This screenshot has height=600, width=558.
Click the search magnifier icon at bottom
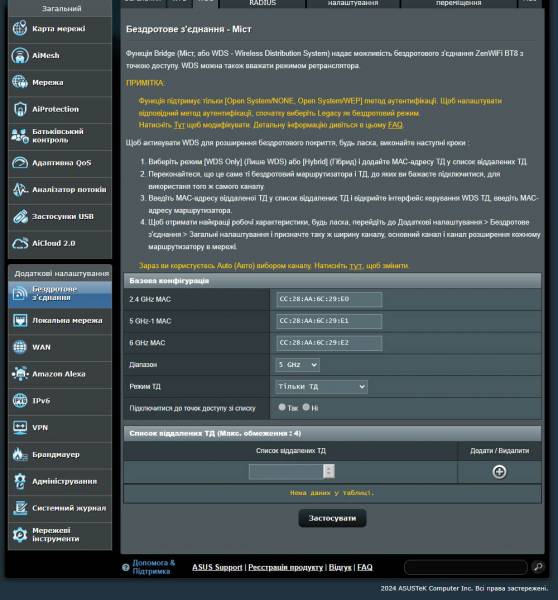538,567
